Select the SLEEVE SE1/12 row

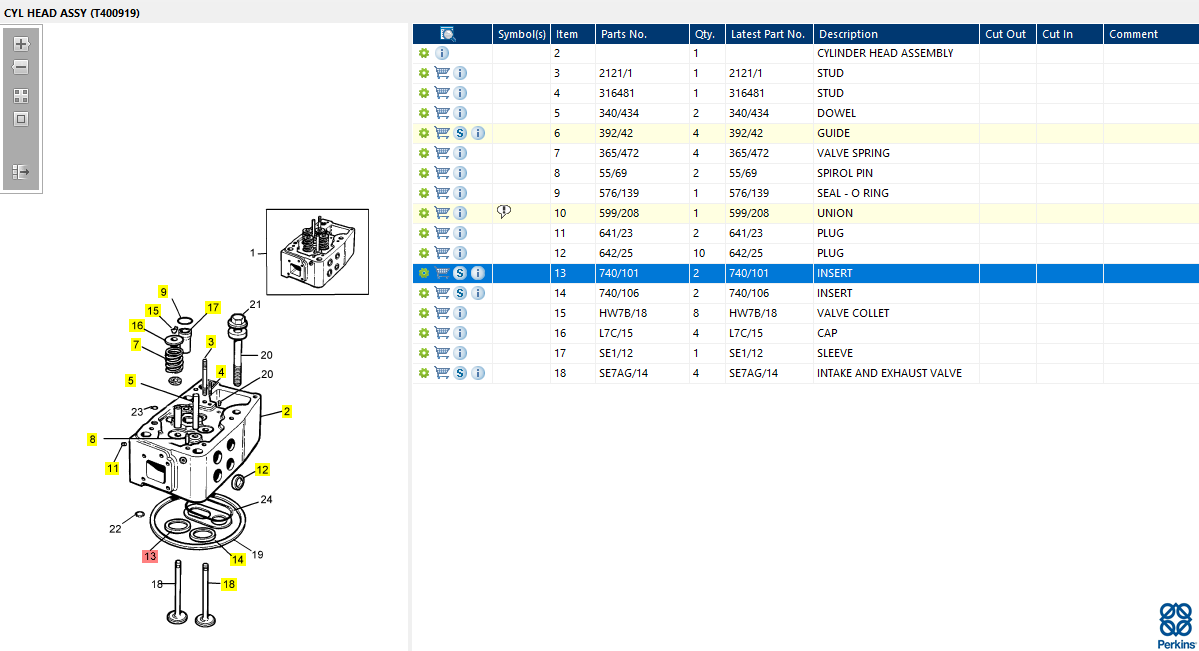point(806,353)
